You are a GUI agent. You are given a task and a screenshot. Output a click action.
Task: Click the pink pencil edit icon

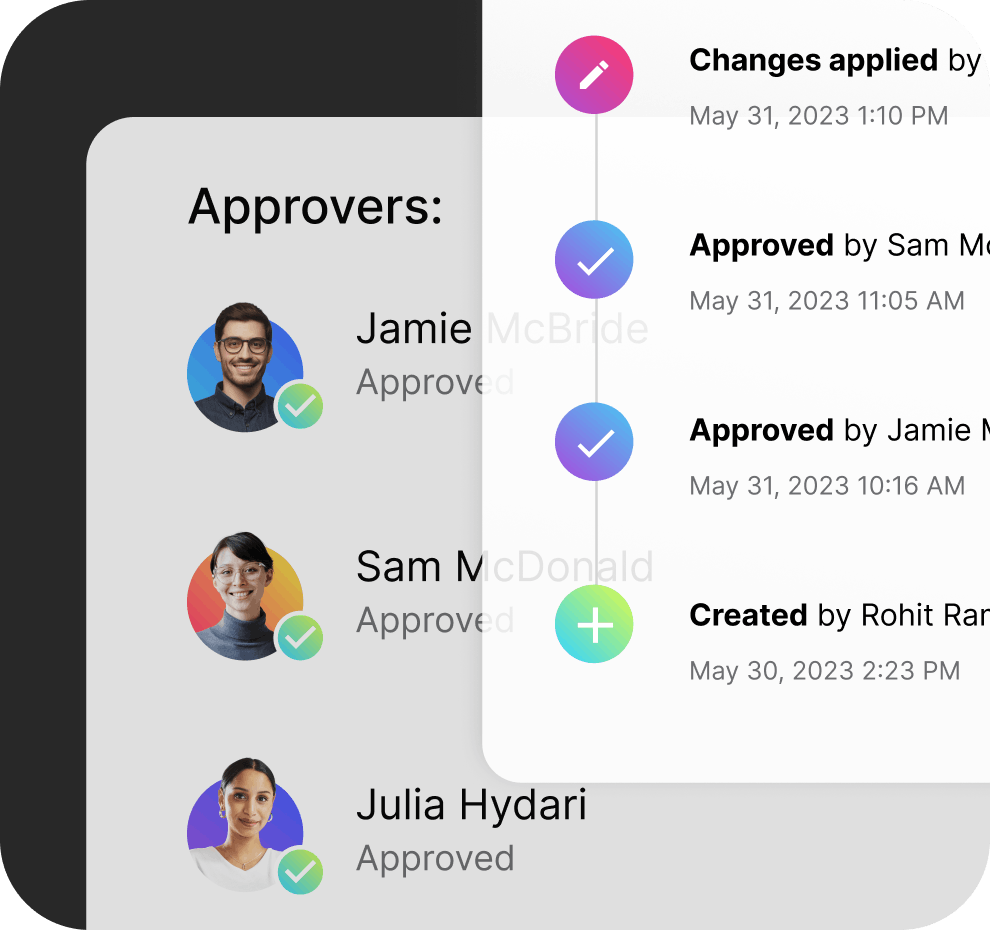coord(593,75)
